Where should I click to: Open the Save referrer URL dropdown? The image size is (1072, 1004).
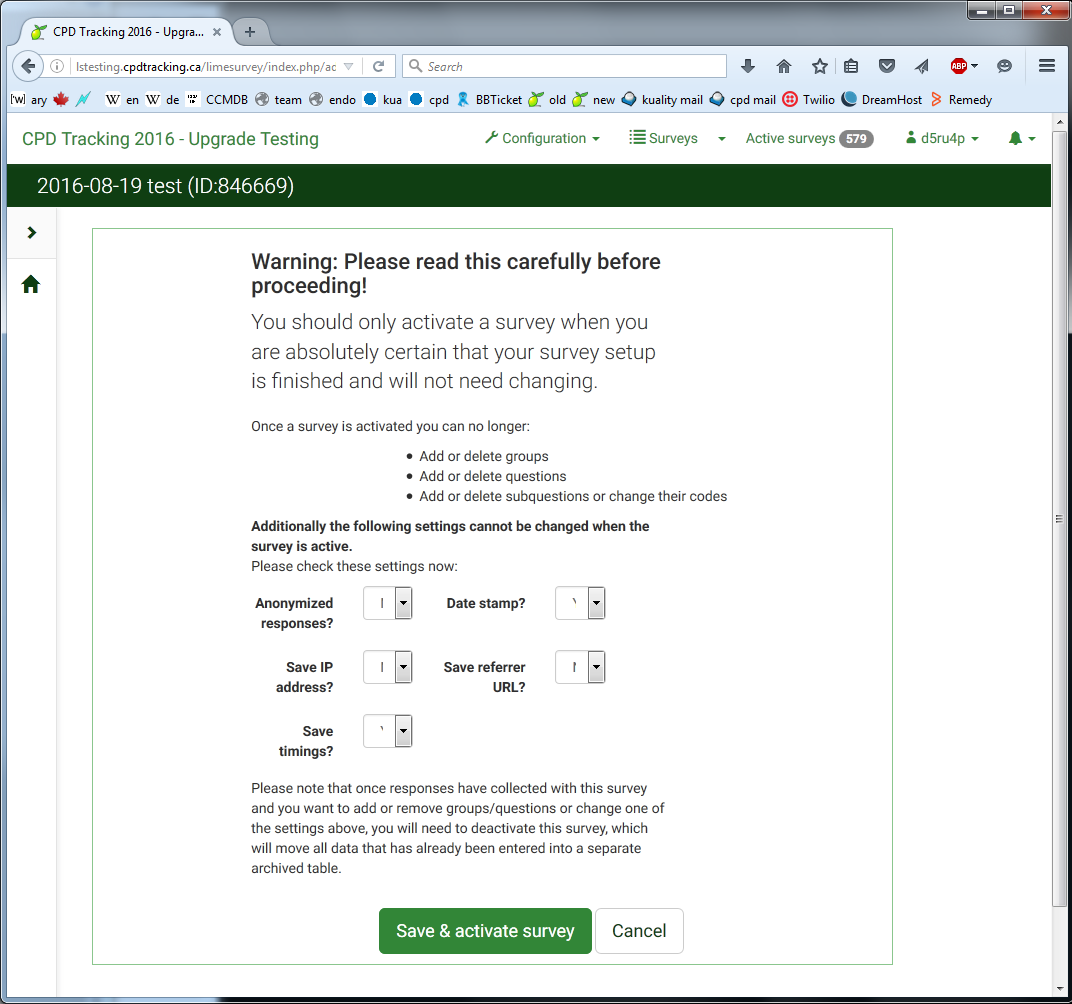coord(580,666)
